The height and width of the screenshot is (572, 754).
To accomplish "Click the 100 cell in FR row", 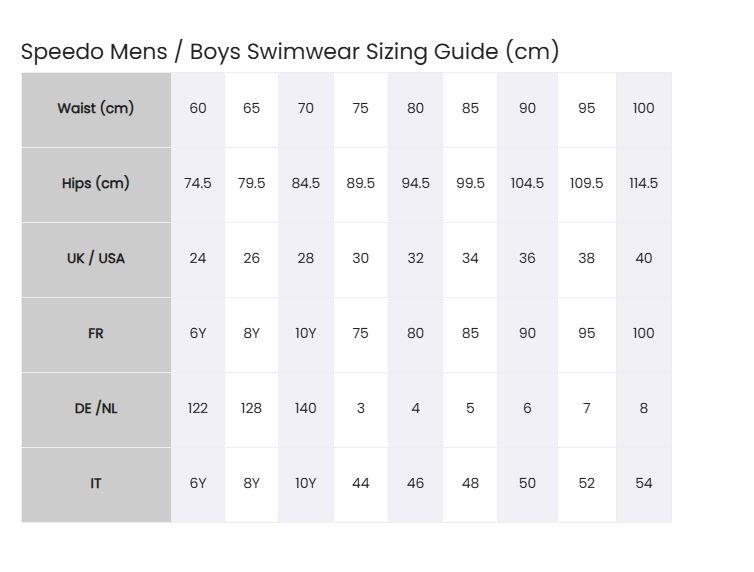I will tap(643, 333).
